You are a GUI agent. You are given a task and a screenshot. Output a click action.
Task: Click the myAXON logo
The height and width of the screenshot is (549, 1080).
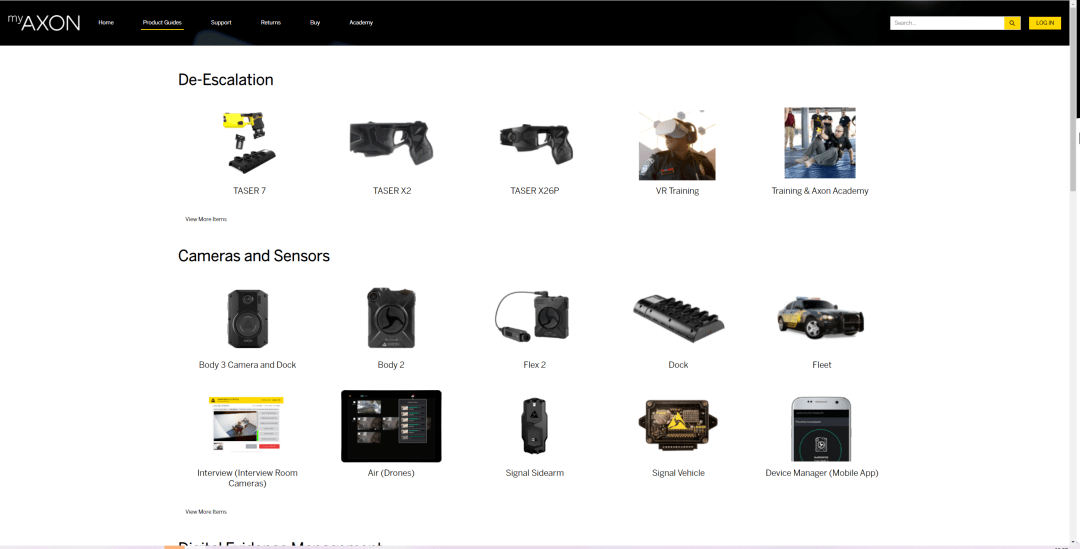click(x=44, y=22)
